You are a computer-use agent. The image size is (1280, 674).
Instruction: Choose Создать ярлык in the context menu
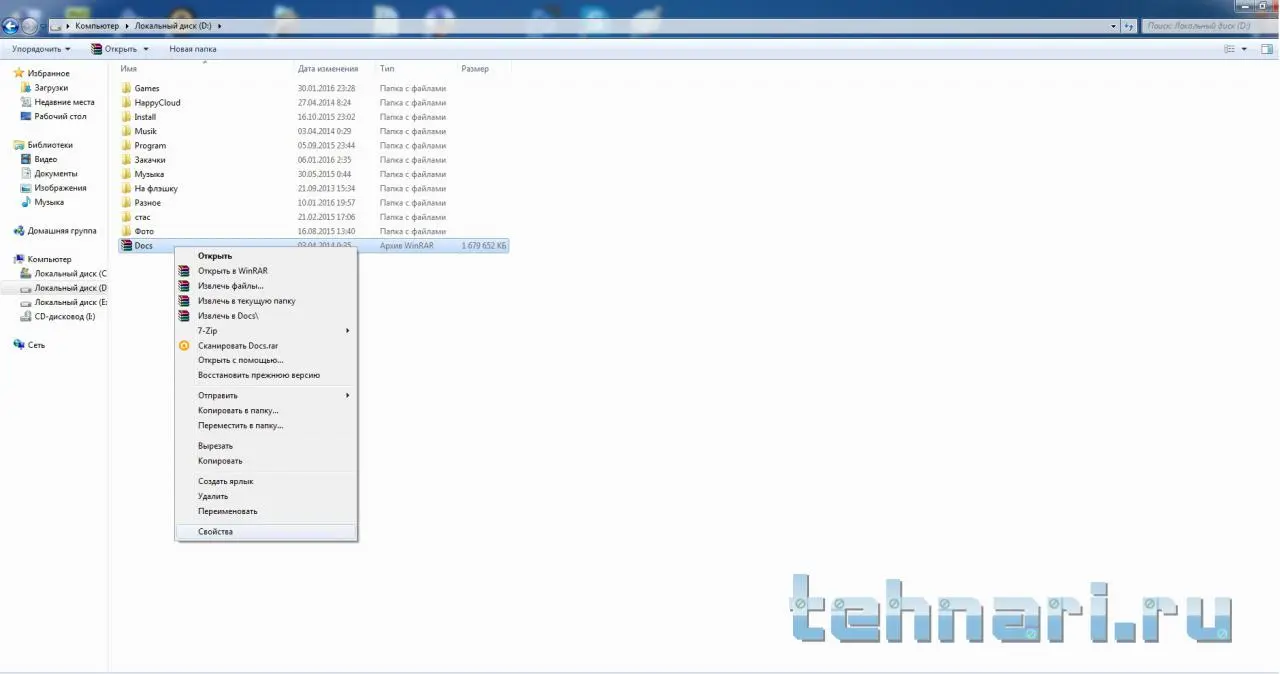pos(266,481)
